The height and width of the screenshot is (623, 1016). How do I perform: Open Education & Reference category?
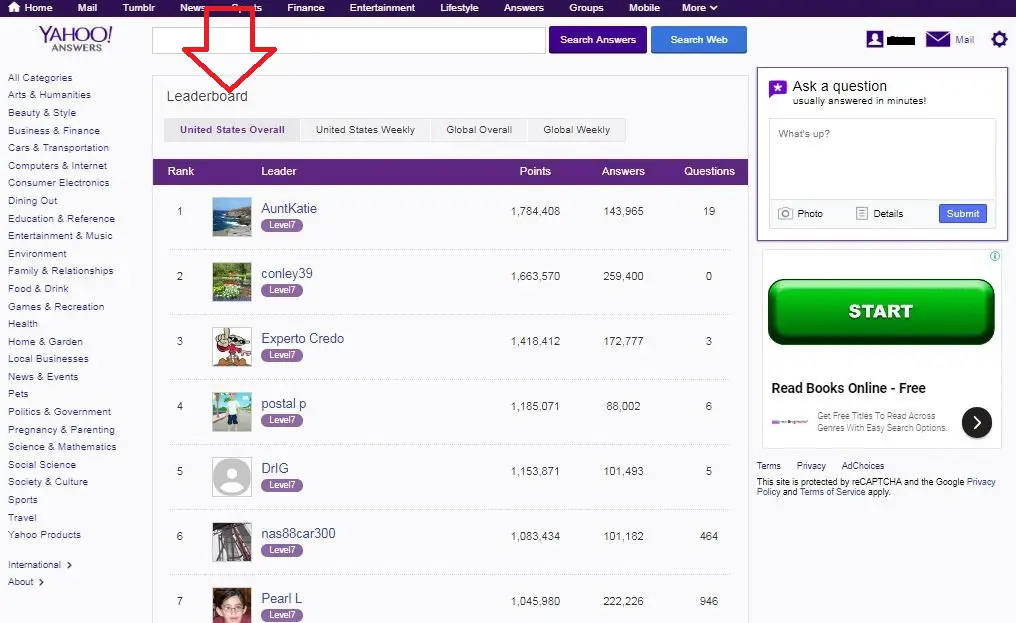[62, 218]
